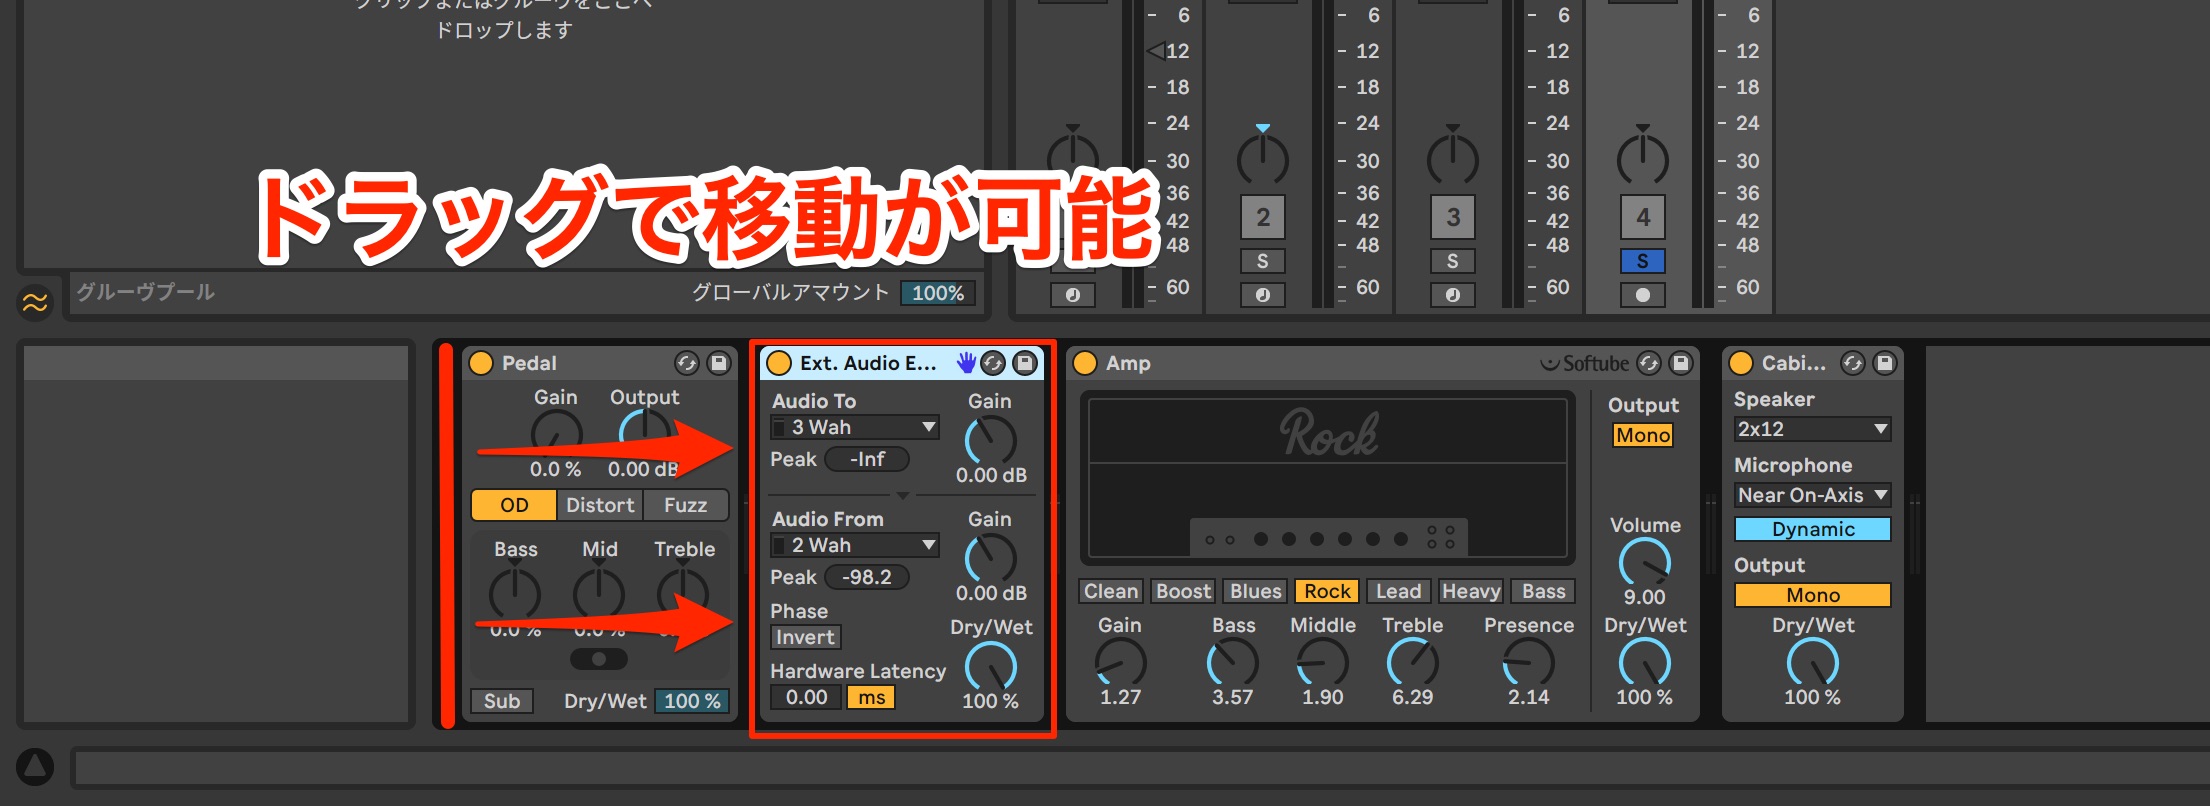Click the global amount 100% field
The image size is (2210, 806).
(x=938, y=293)
